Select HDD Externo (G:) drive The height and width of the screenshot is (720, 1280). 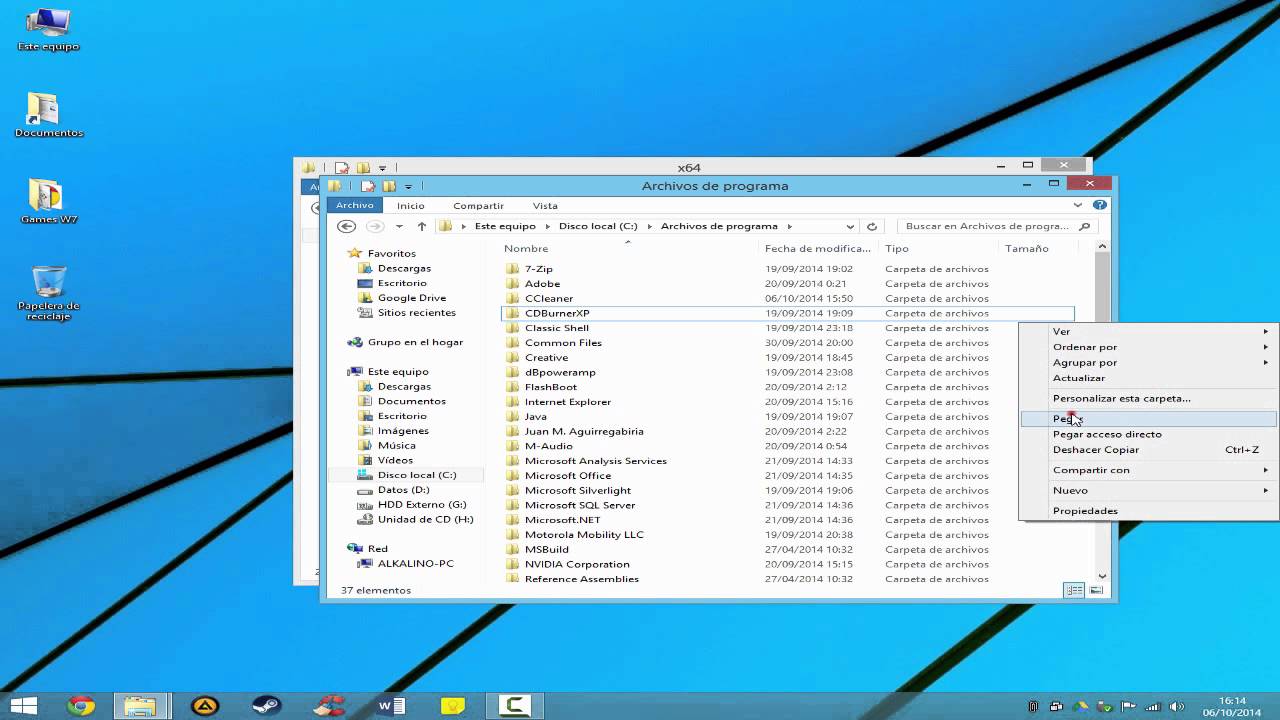[x=422, y=505]
